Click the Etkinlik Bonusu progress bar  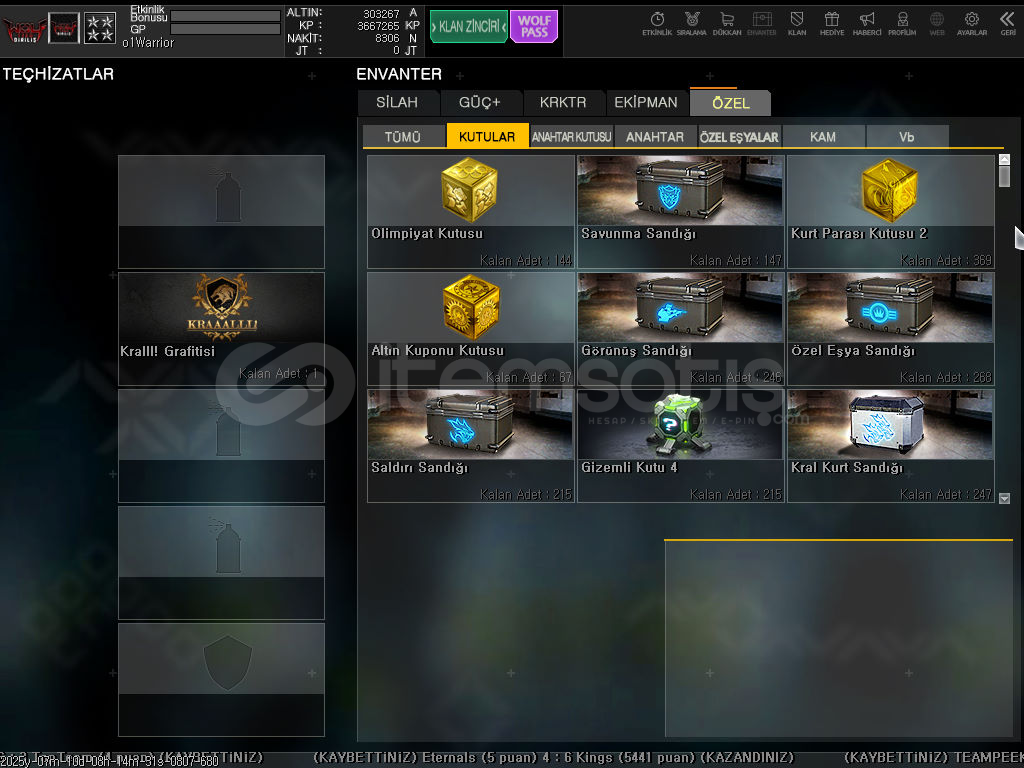point(225,15)
